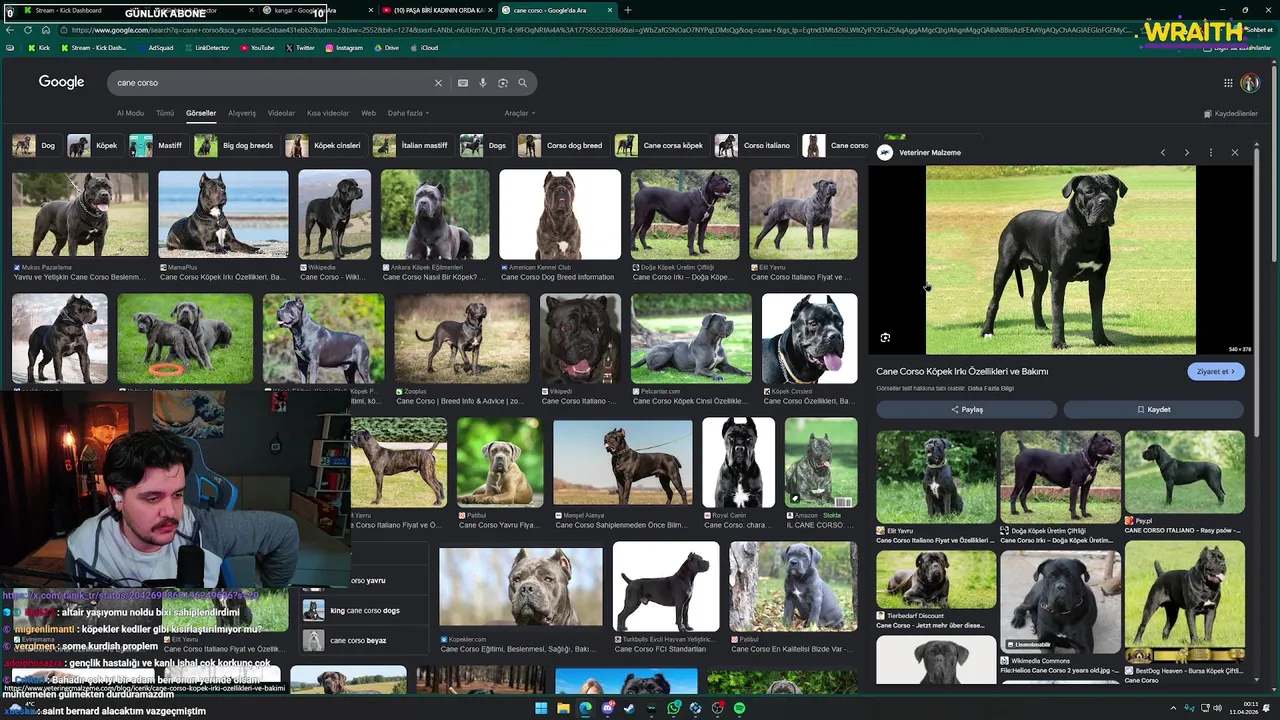Open Windows Start menu
1280x720 pixels.
(x=541, y=708)
